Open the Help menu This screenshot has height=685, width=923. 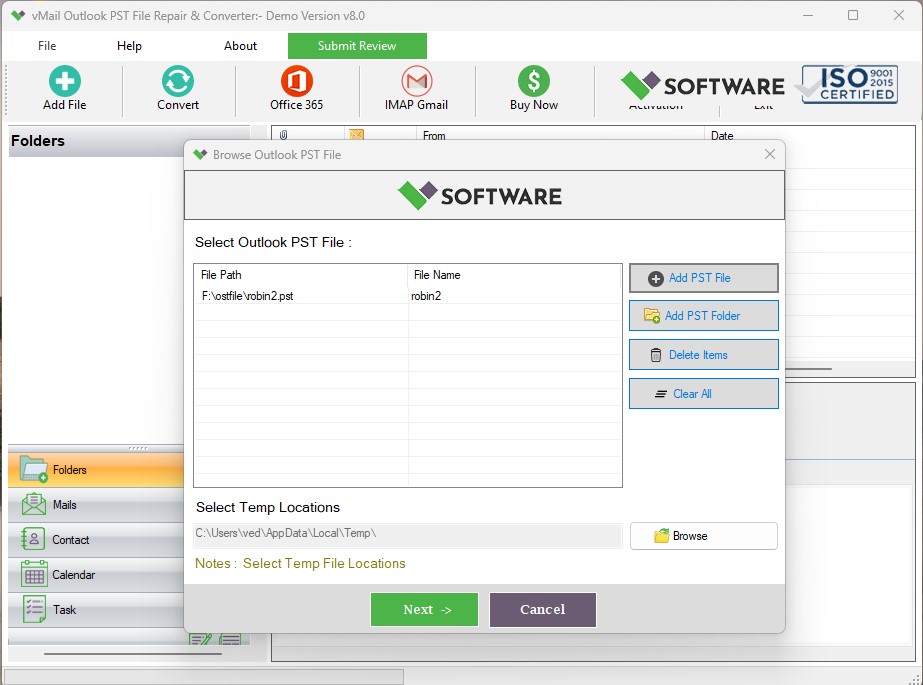pyautogui.click(x=129, y=45)
